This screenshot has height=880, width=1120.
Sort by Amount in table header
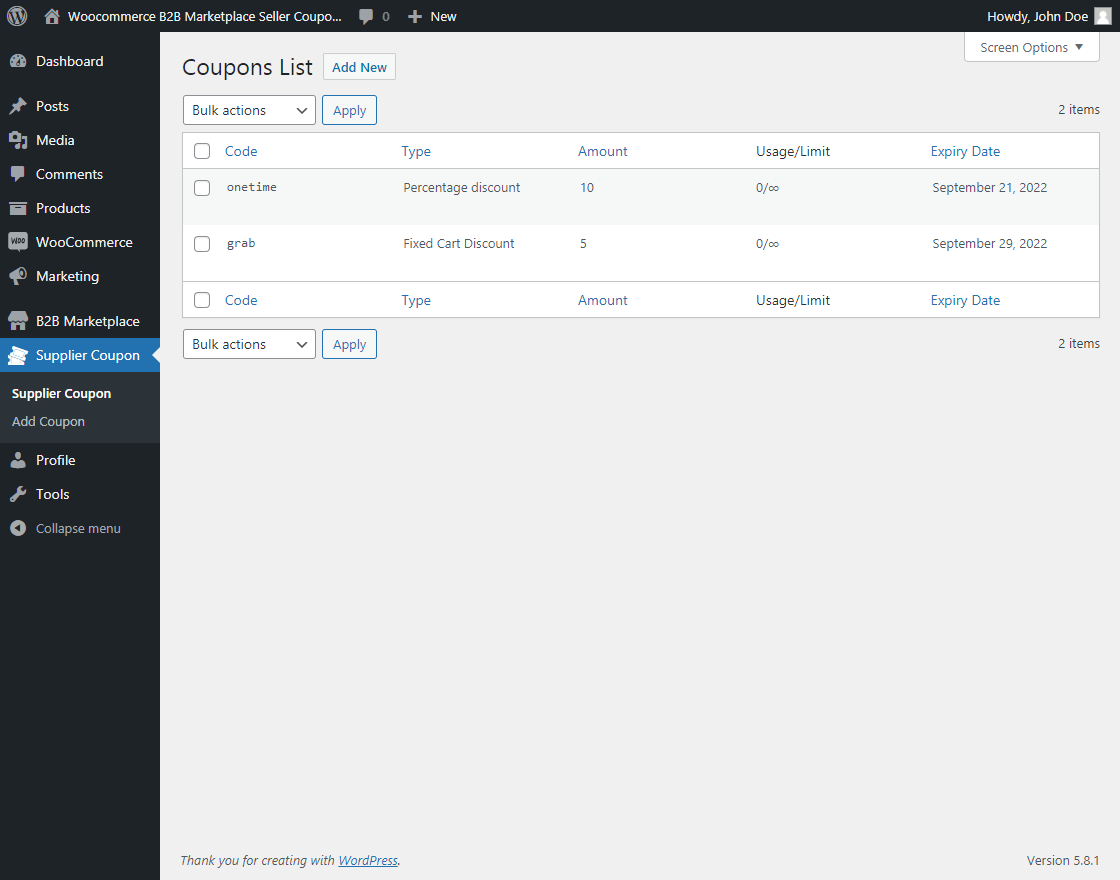[602, 151]
